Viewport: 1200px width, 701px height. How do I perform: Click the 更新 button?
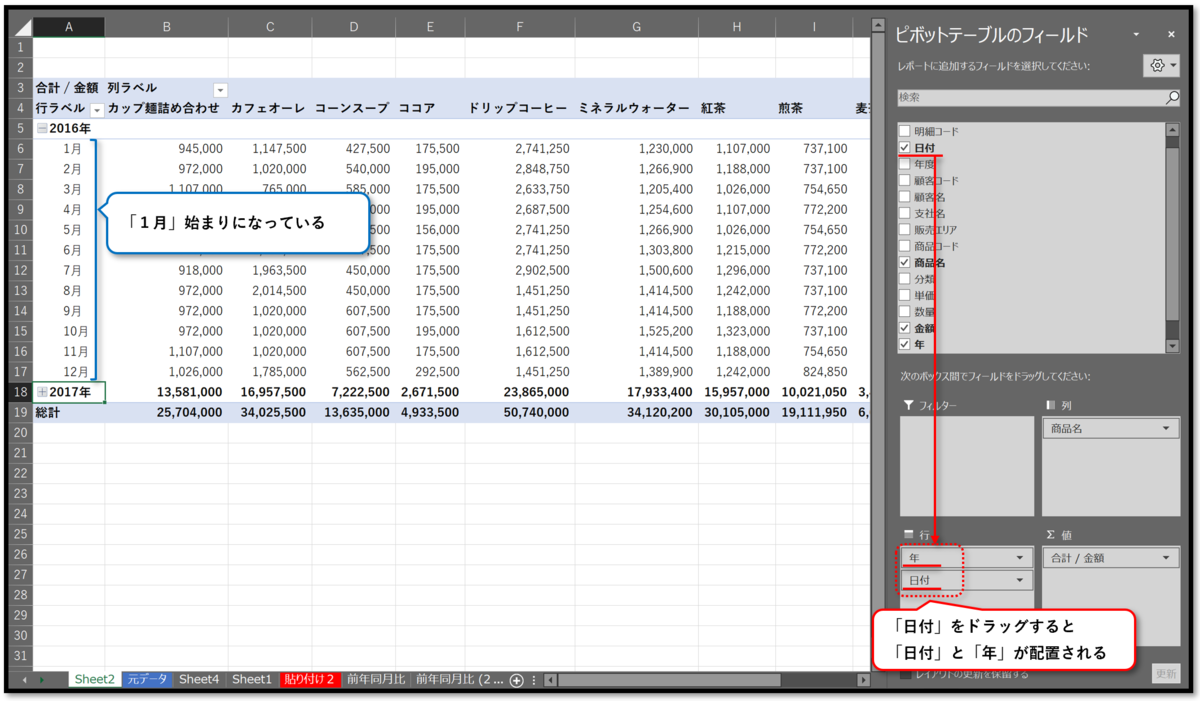tap(1165, 674)
